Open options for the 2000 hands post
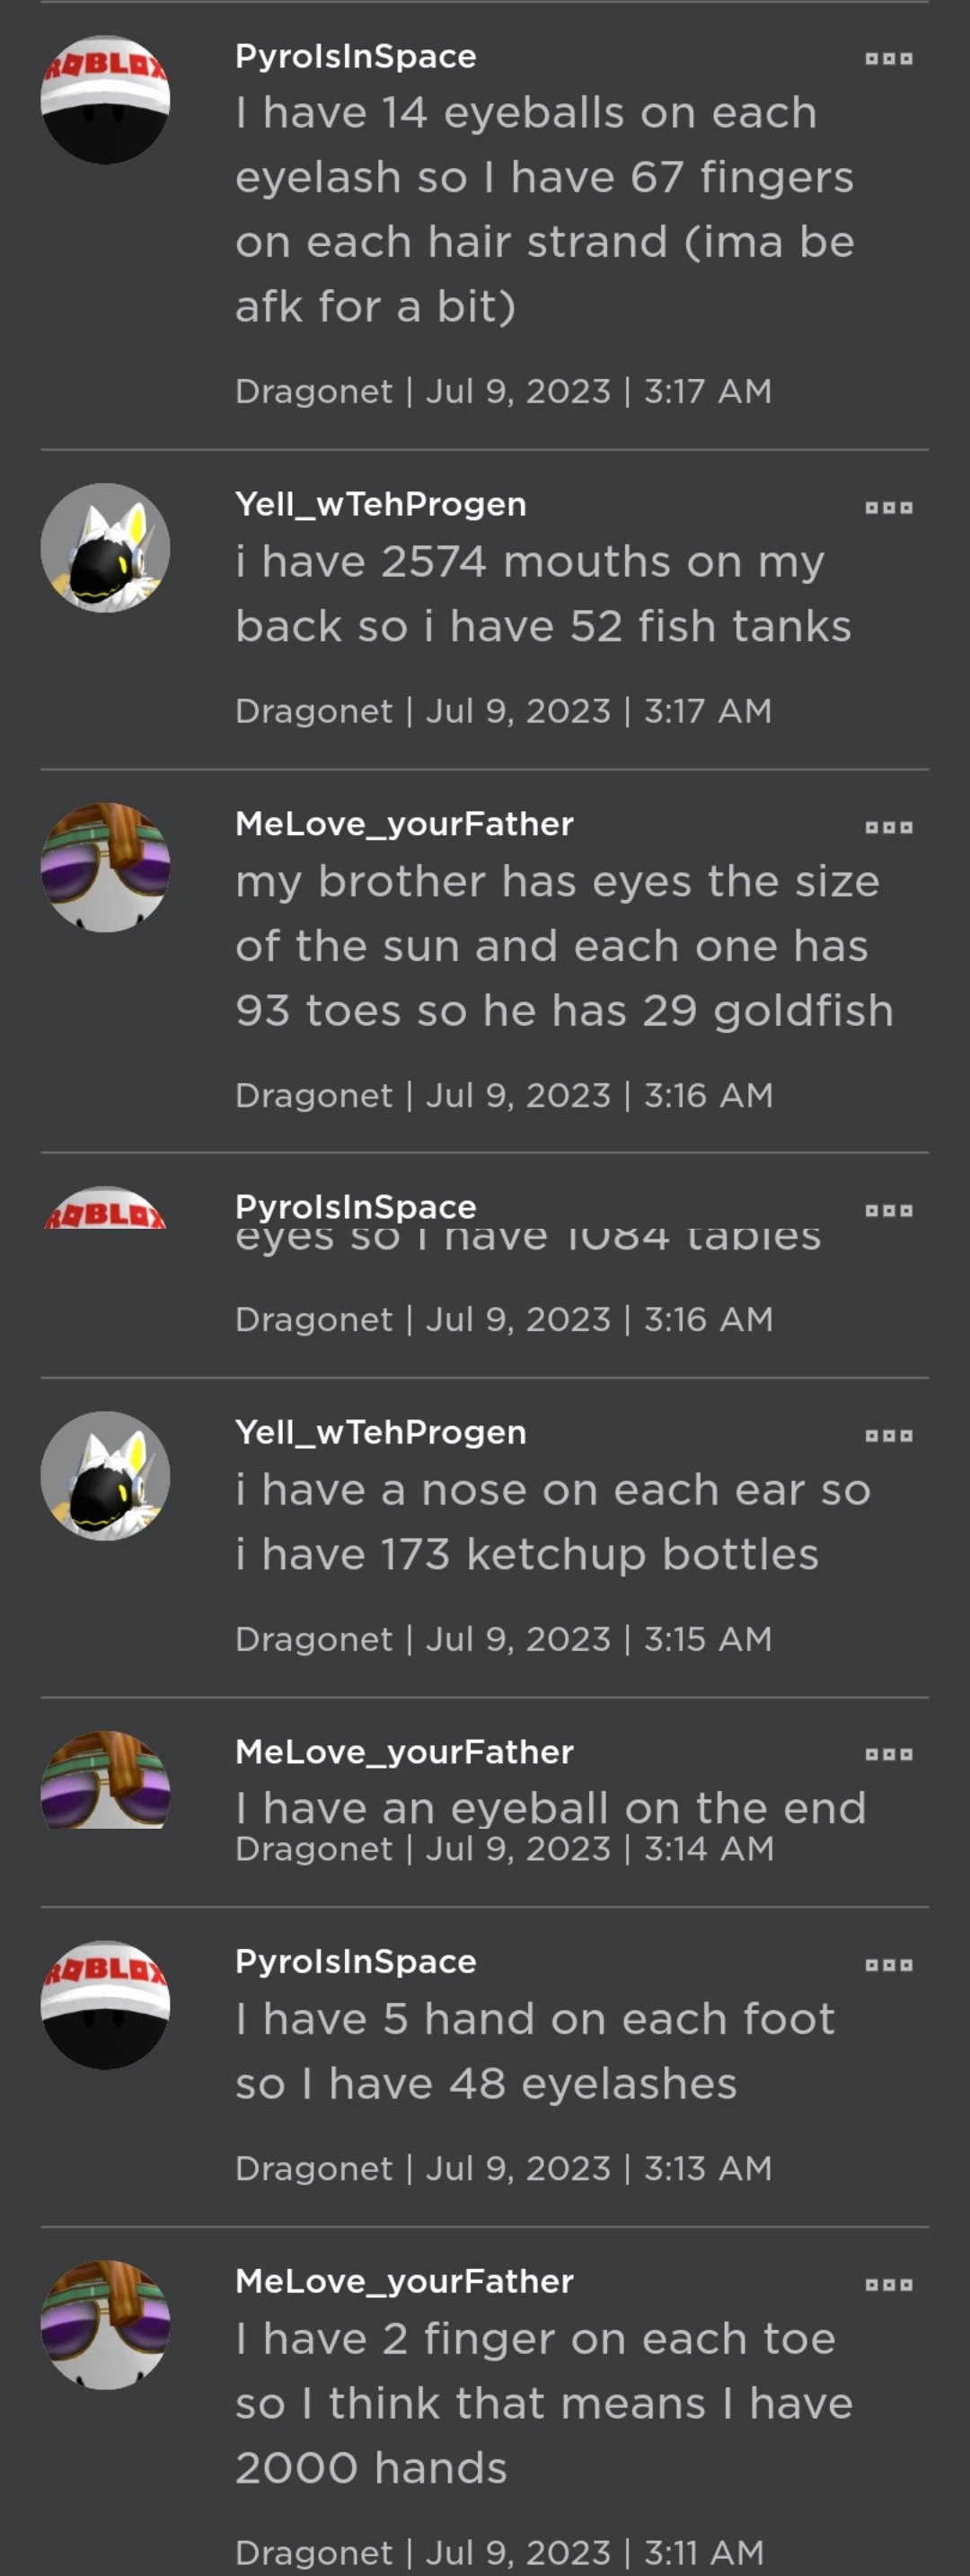Screen dimensions: 970x2576 (888, 2285)
